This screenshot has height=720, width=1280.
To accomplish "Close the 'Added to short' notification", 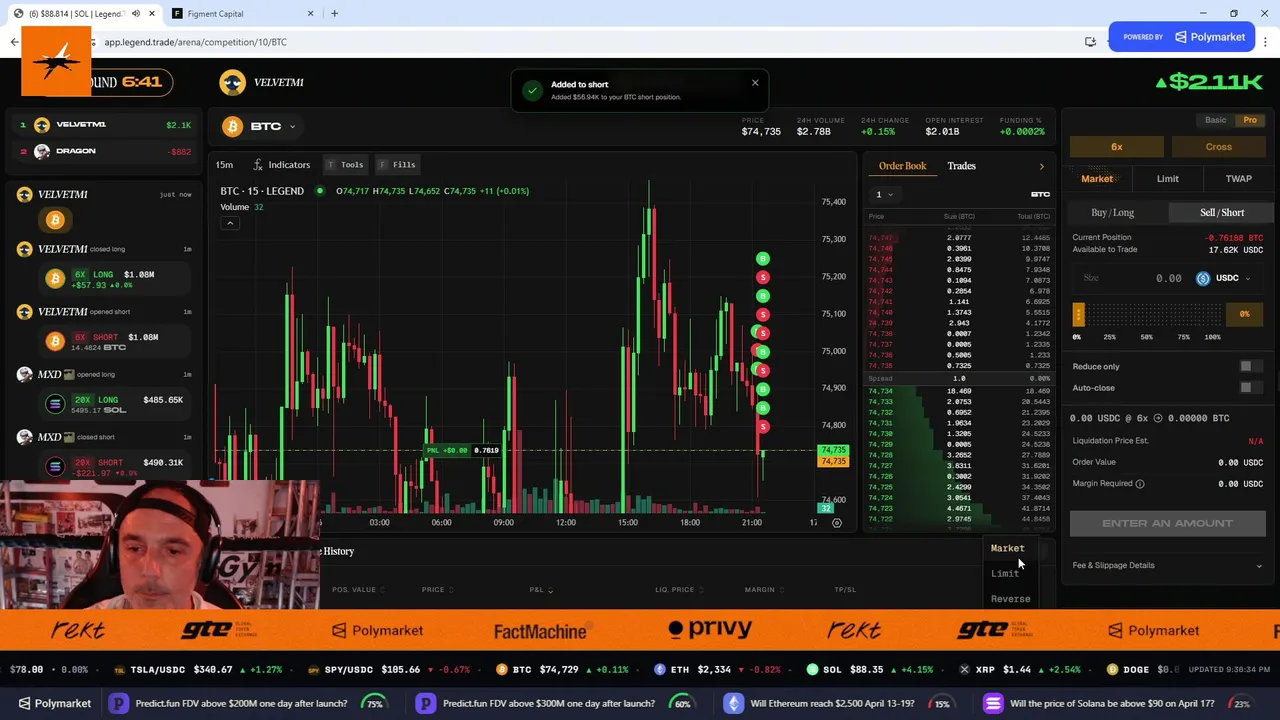I will (x=755, y=83).
